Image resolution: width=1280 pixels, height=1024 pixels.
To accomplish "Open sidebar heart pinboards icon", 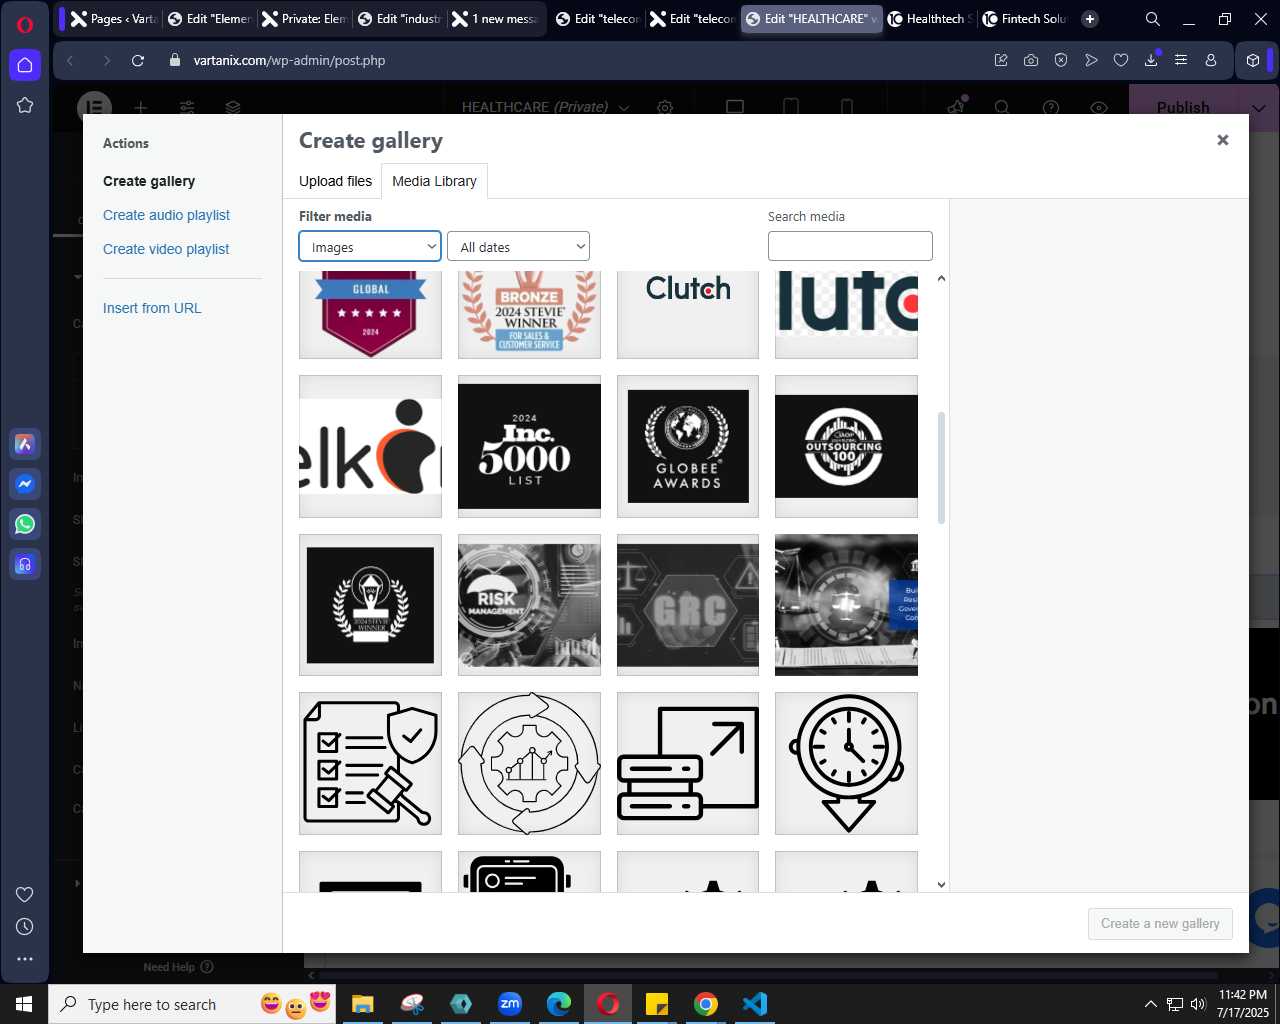I will 25,895.
